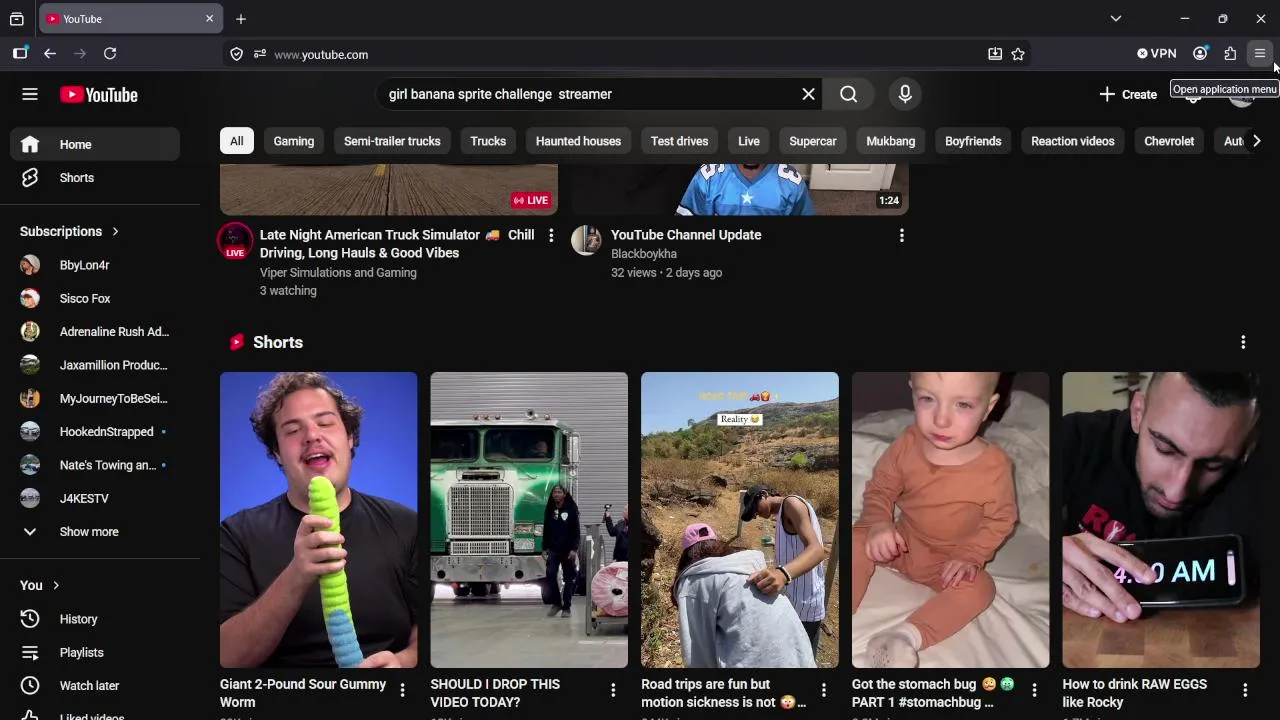Image resolution: width=1280 pixels, height=720 pixels.
Task: Open J4KESTV subscription channel
Action: (x=95, y=498)
